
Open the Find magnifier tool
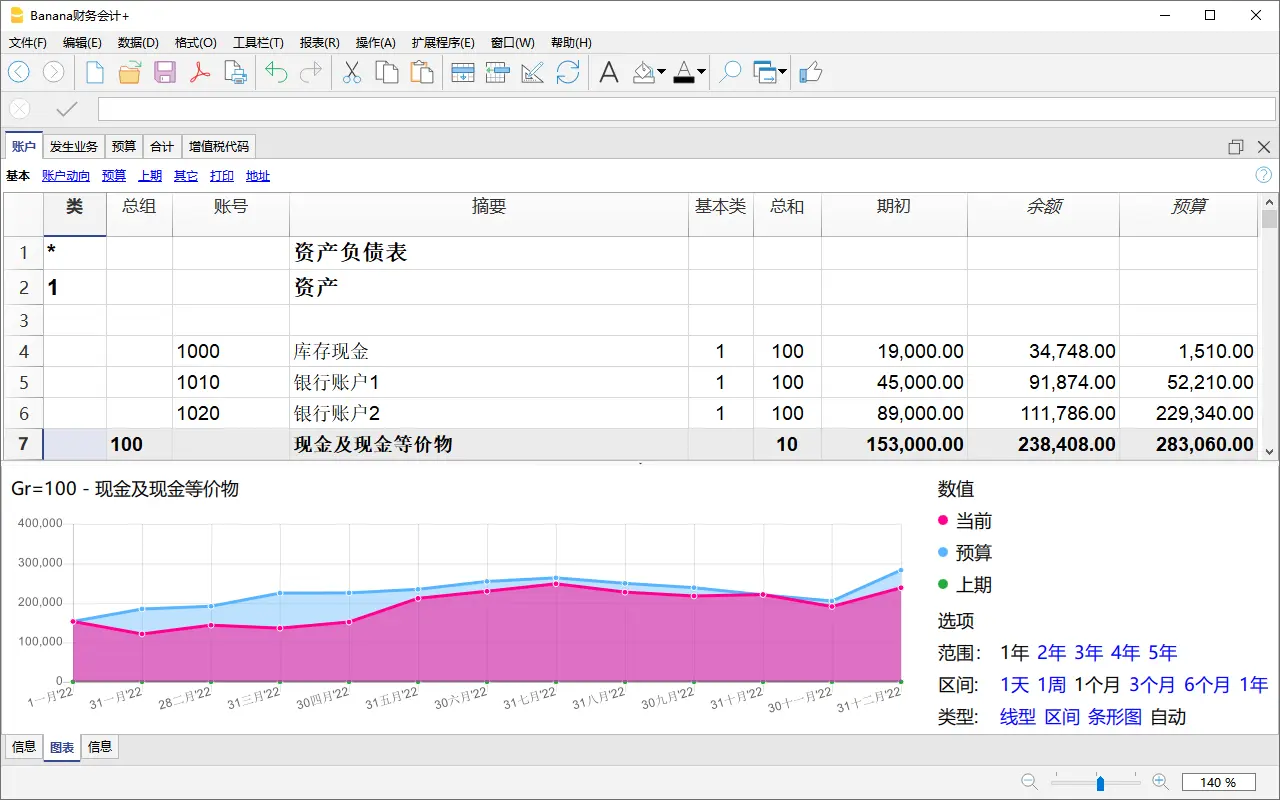click(730, 72)
